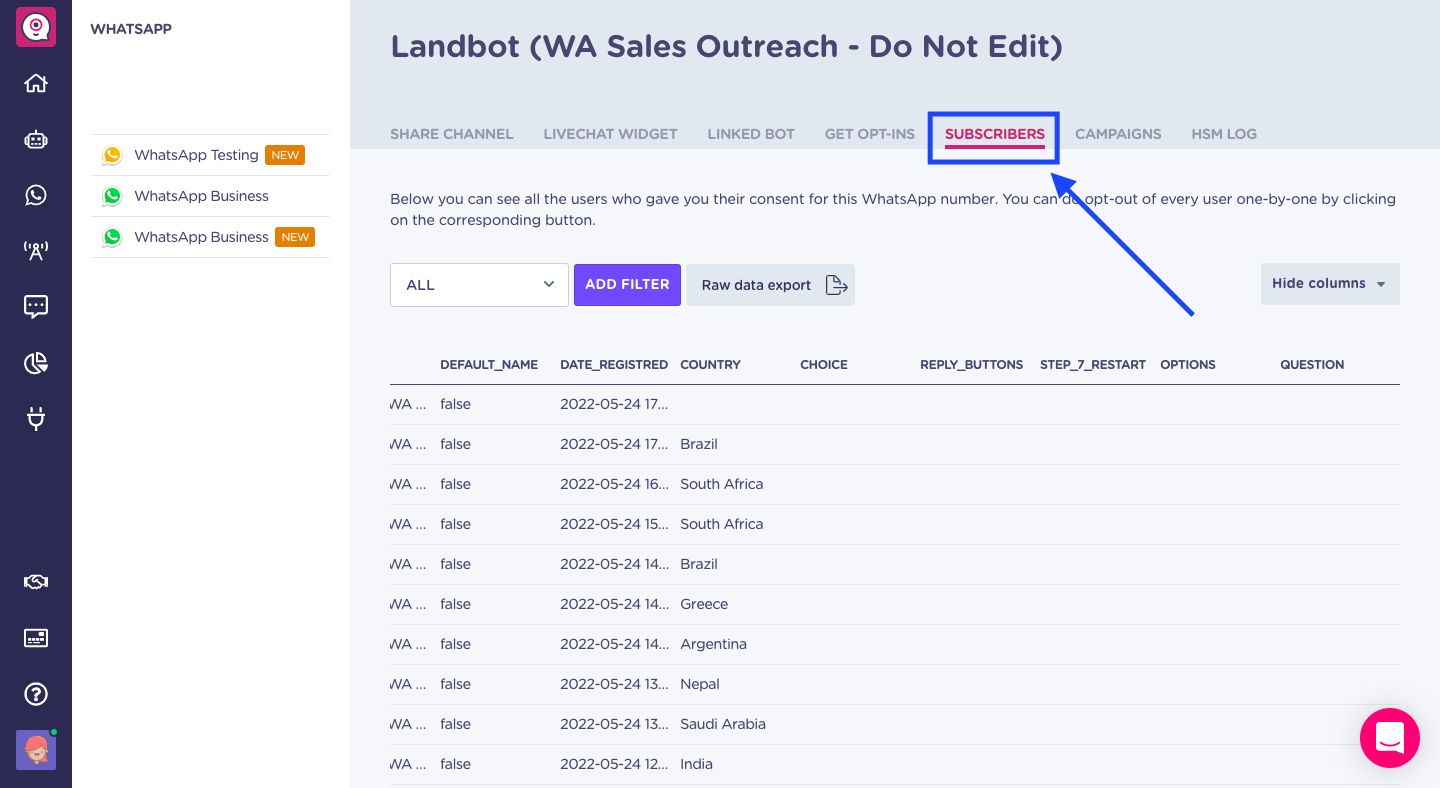This screenshot has width=1440, height=788.
Task: Switch to GET OPT-INS tab
Action: (x=870, y=134)
